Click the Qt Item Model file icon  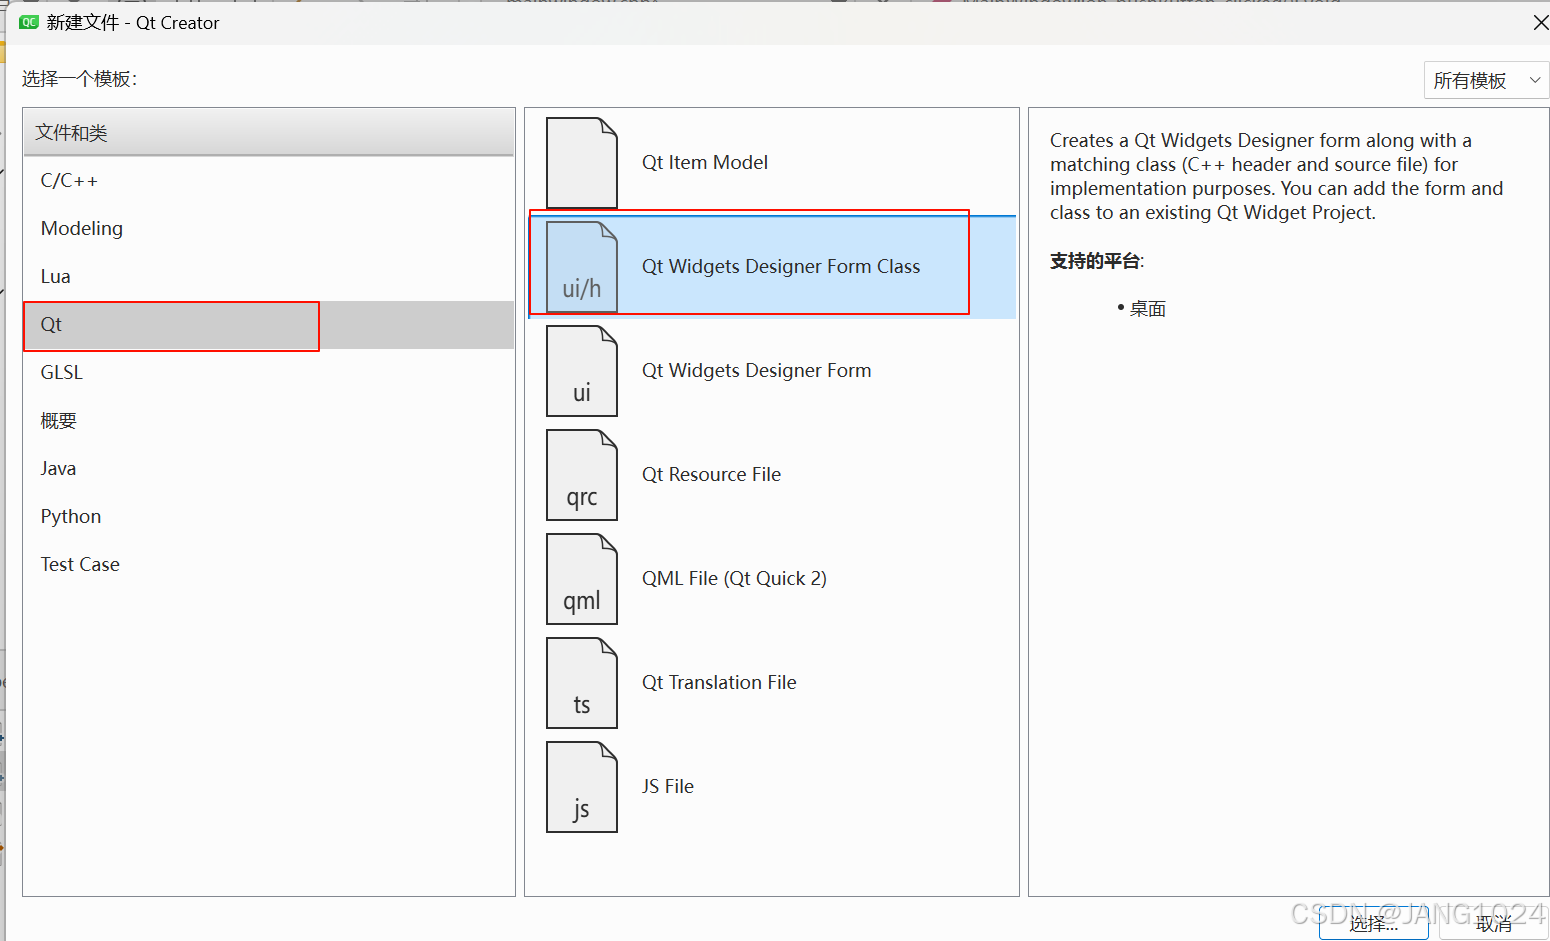582,163
